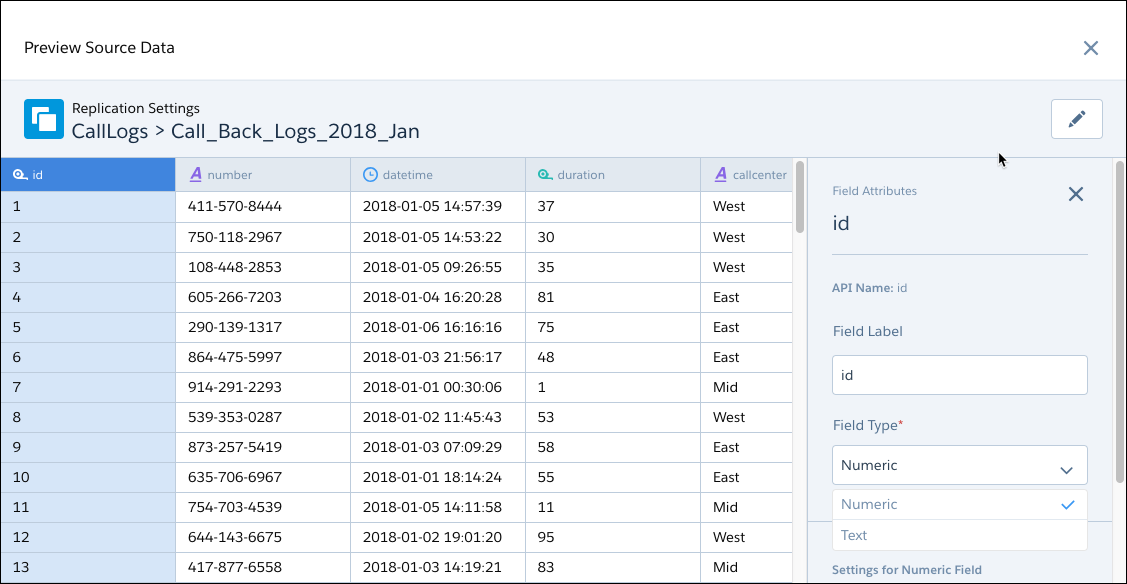Click the Replication Settings blue icon
Image resolution: width=1127 pixels, height=584 pixels.
43,119
